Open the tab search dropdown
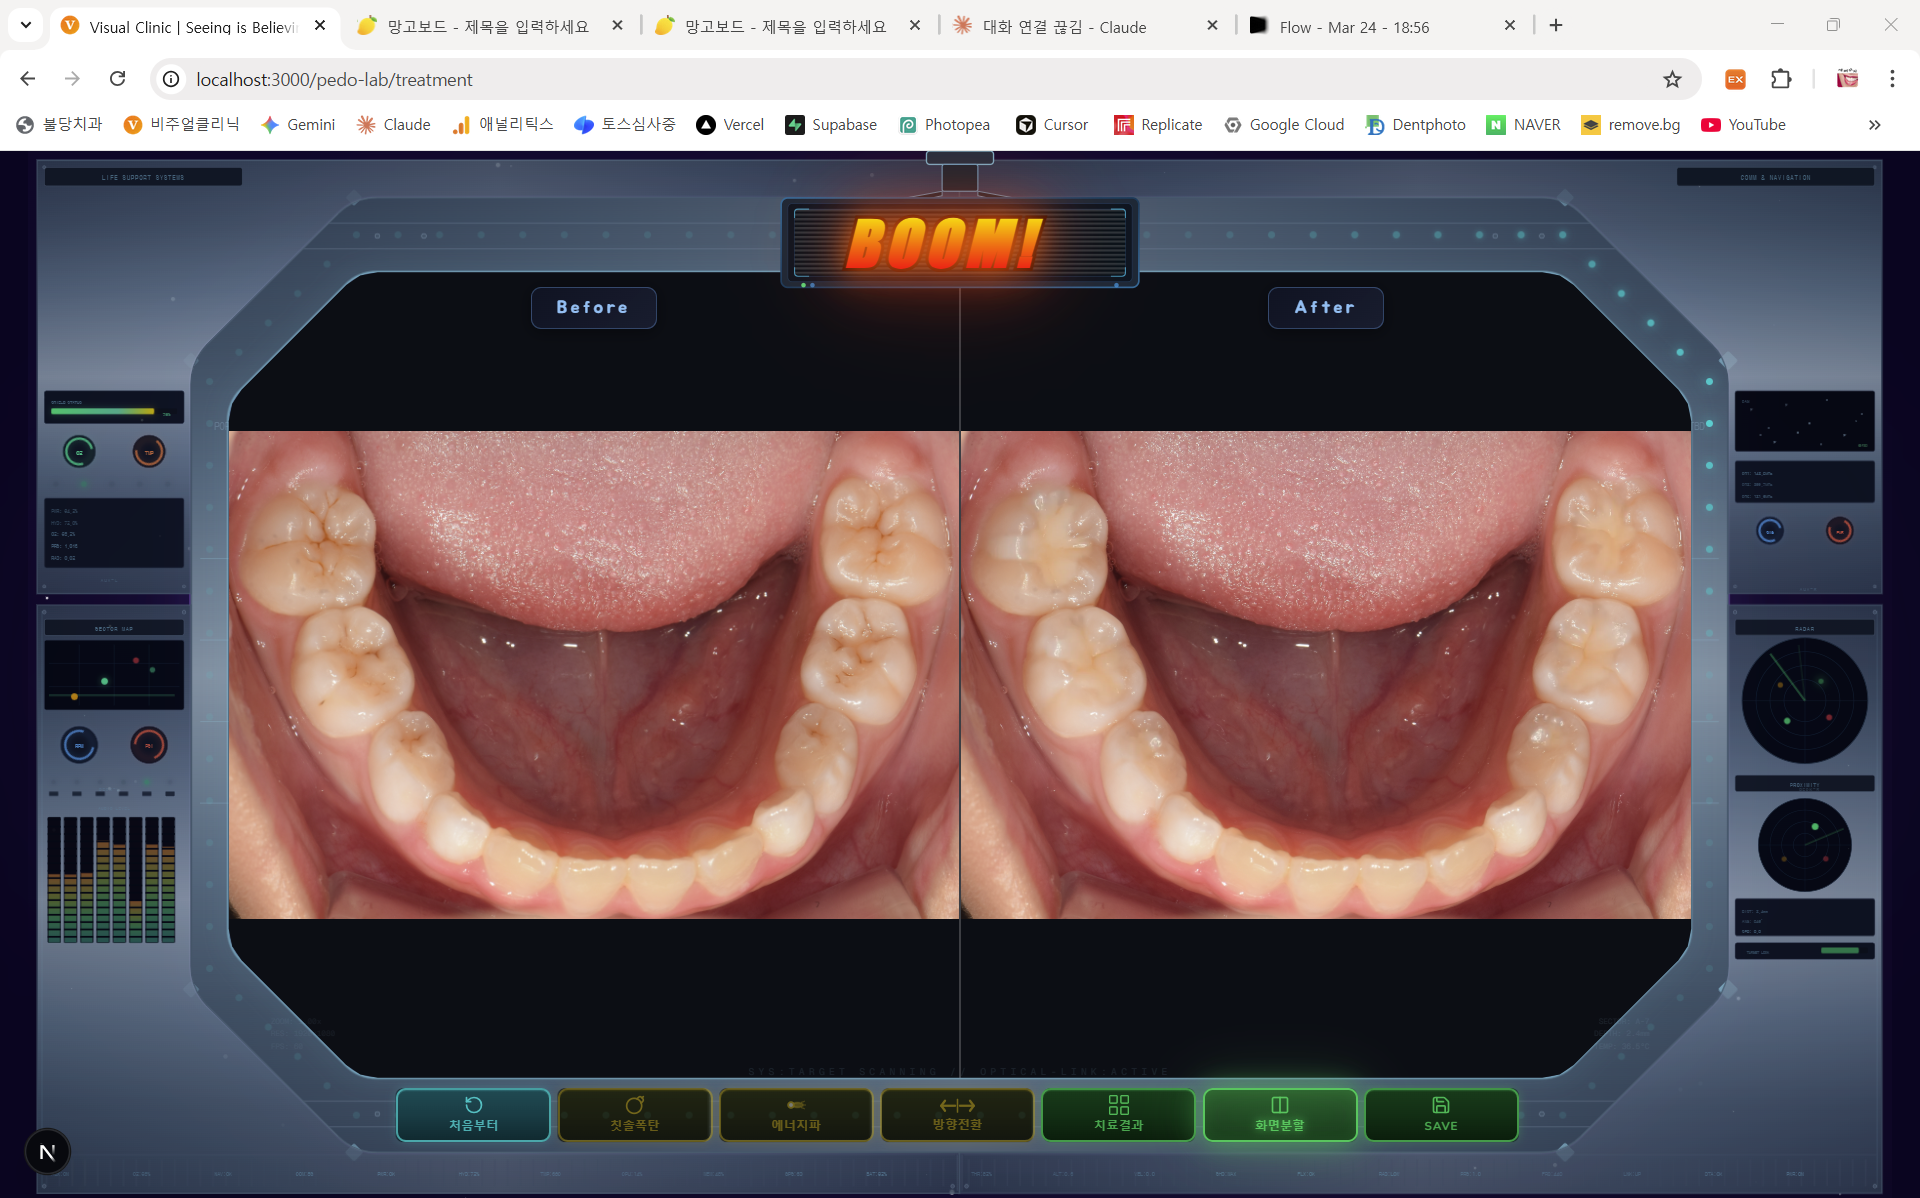The height and width of the screenshot is (1198, 1920). click(26, 25)
